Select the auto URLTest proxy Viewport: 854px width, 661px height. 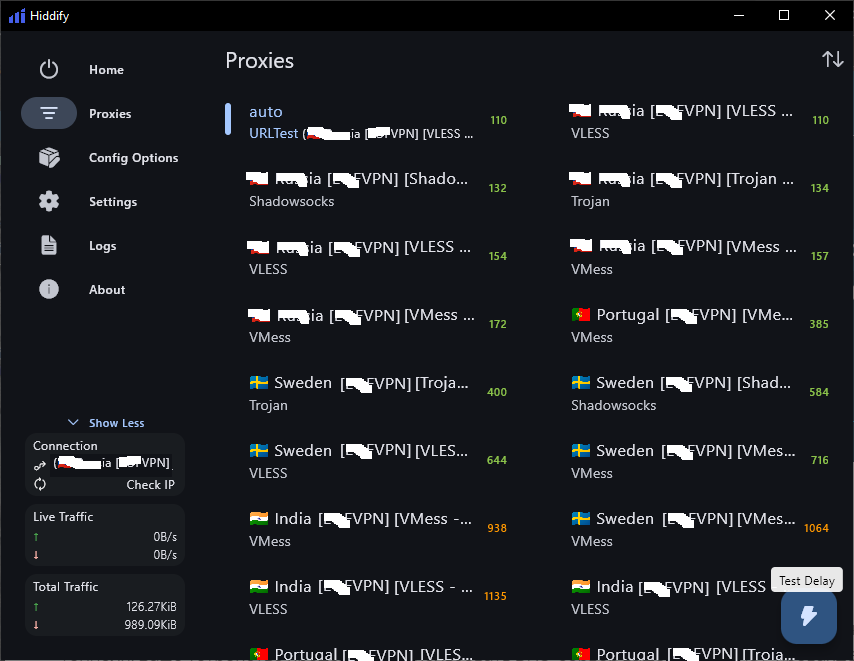368,121
